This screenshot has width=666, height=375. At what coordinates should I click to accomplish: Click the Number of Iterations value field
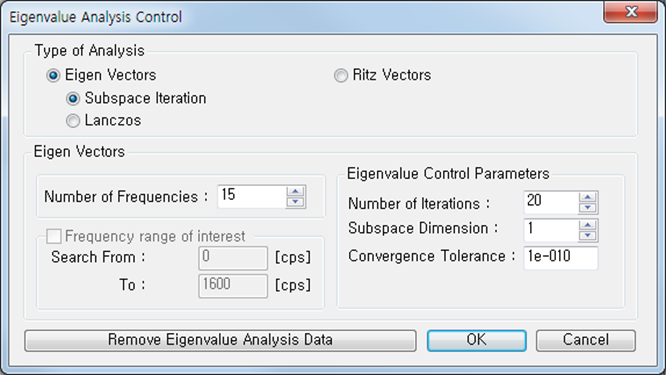551,202
